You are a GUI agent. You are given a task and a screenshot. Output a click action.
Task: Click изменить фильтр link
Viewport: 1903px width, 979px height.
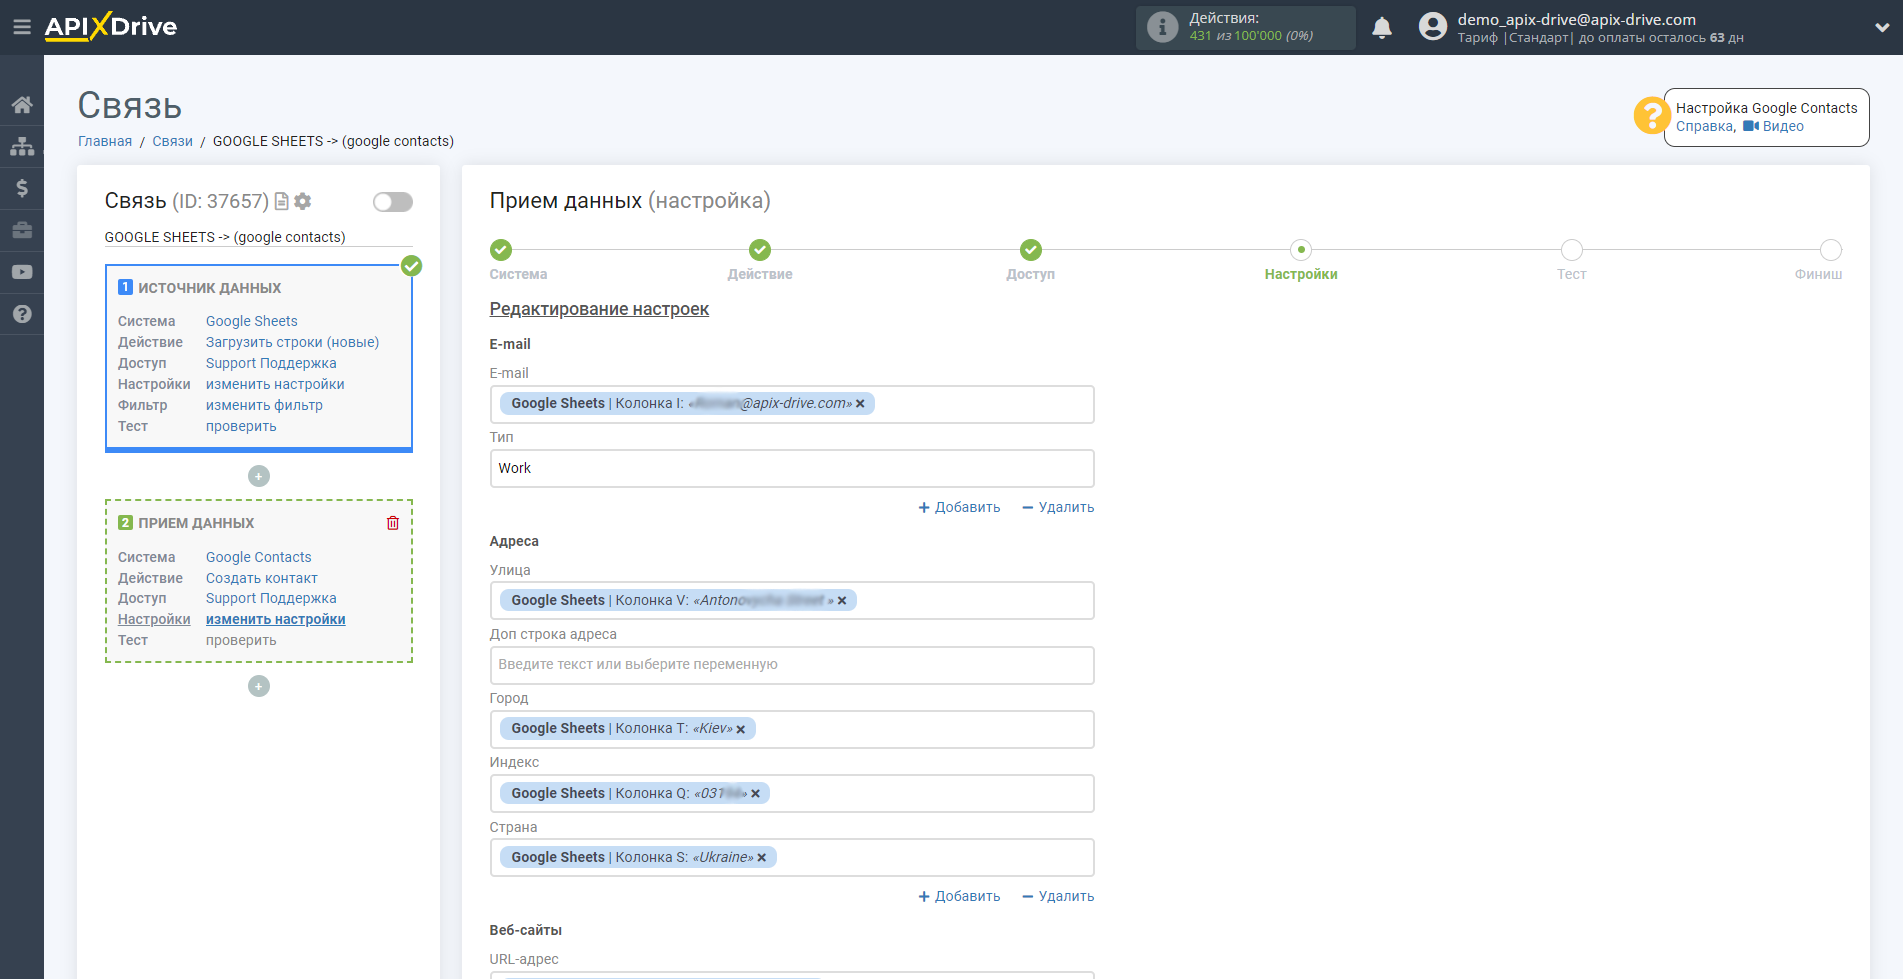(264, 406)
